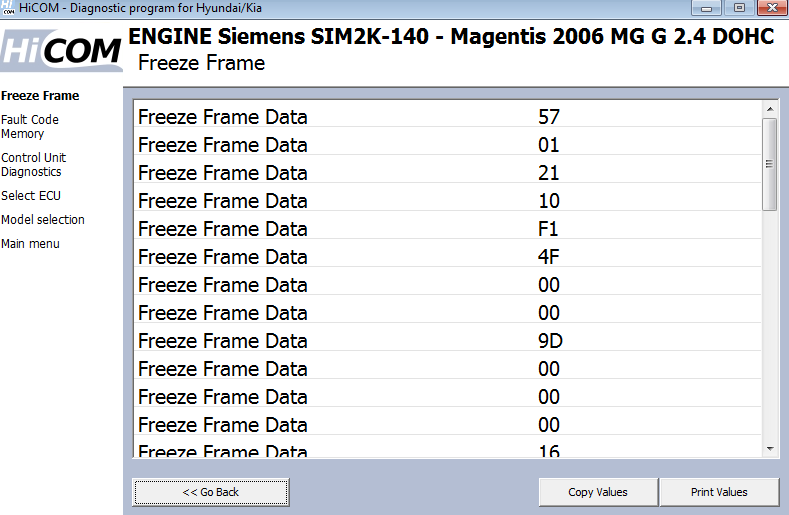The width and height of the screenshot is (789, 515).
Task: Open the Freeze Frame sidebar item
Action: click(40, 96)
